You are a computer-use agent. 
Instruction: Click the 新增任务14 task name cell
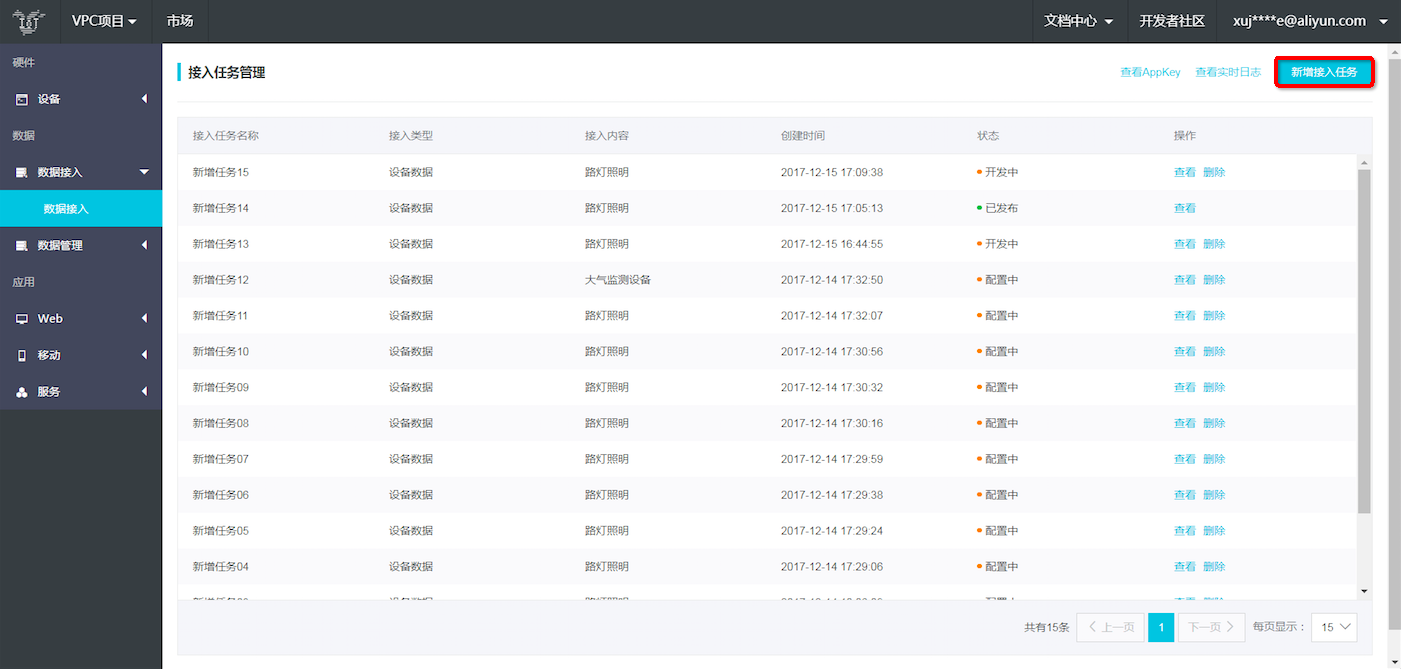[221, 208]
